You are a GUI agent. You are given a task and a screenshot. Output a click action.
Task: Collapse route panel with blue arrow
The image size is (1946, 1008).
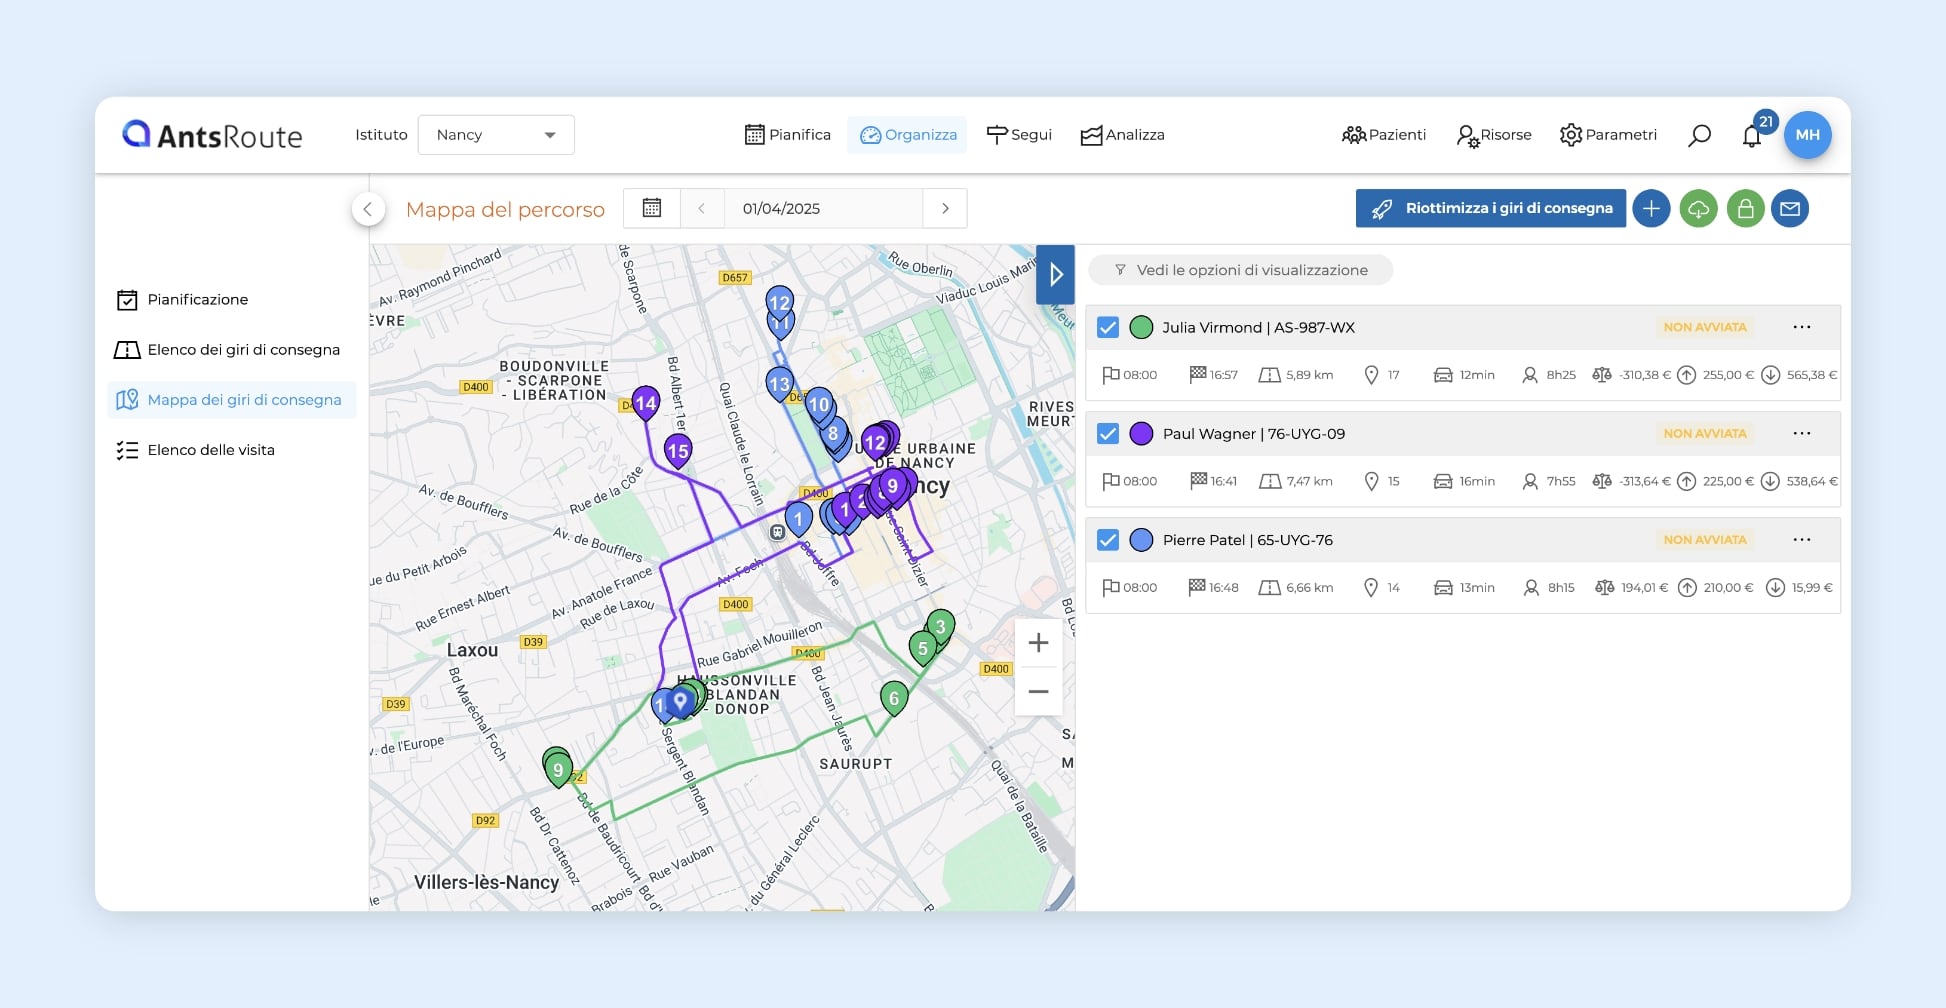tap(1055, 274)
